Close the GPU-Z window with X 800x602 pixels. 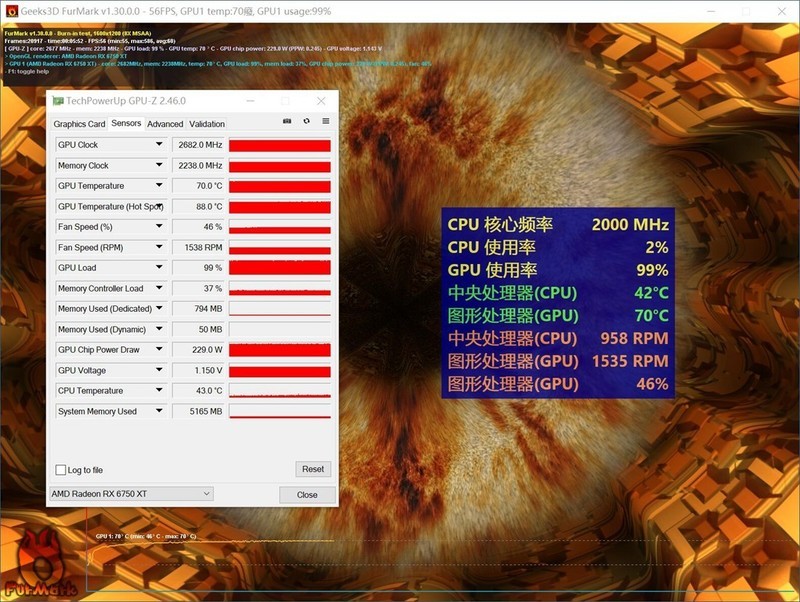click(321, 101)
